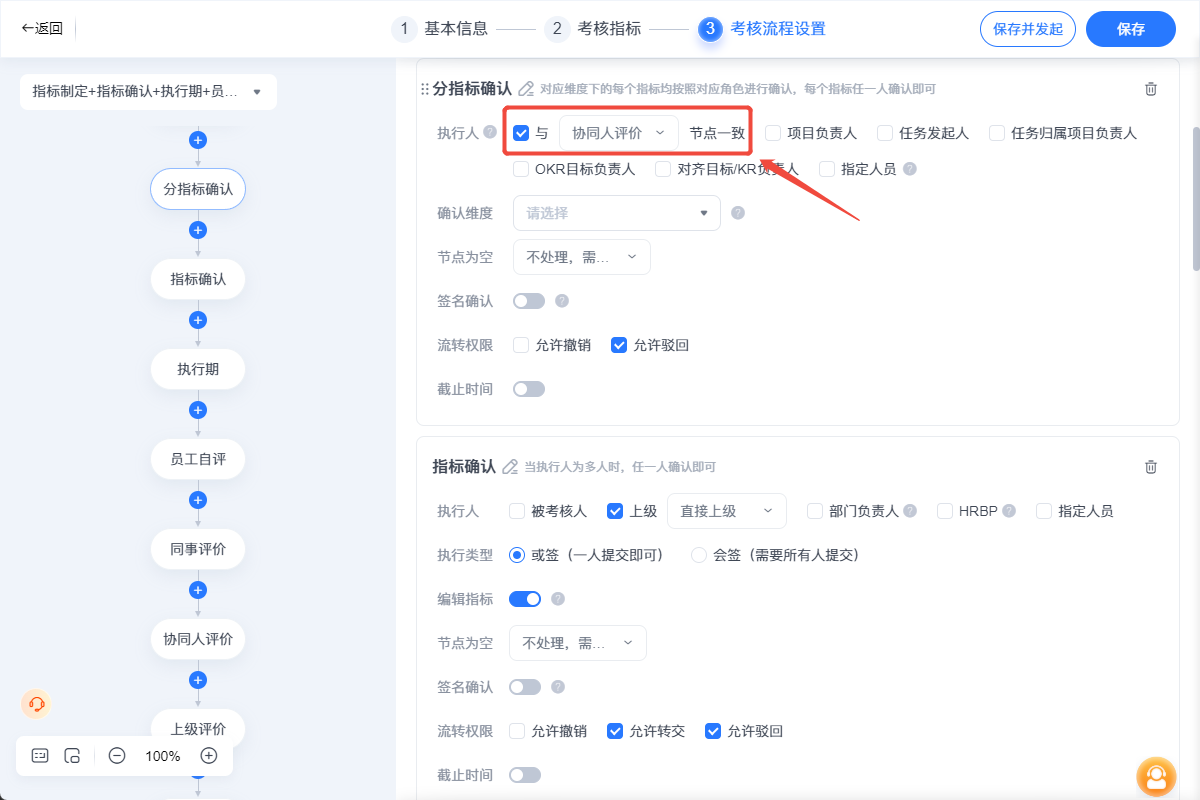Click the plus icon between 执行期 and 员工自评

(x=198, y=410)
